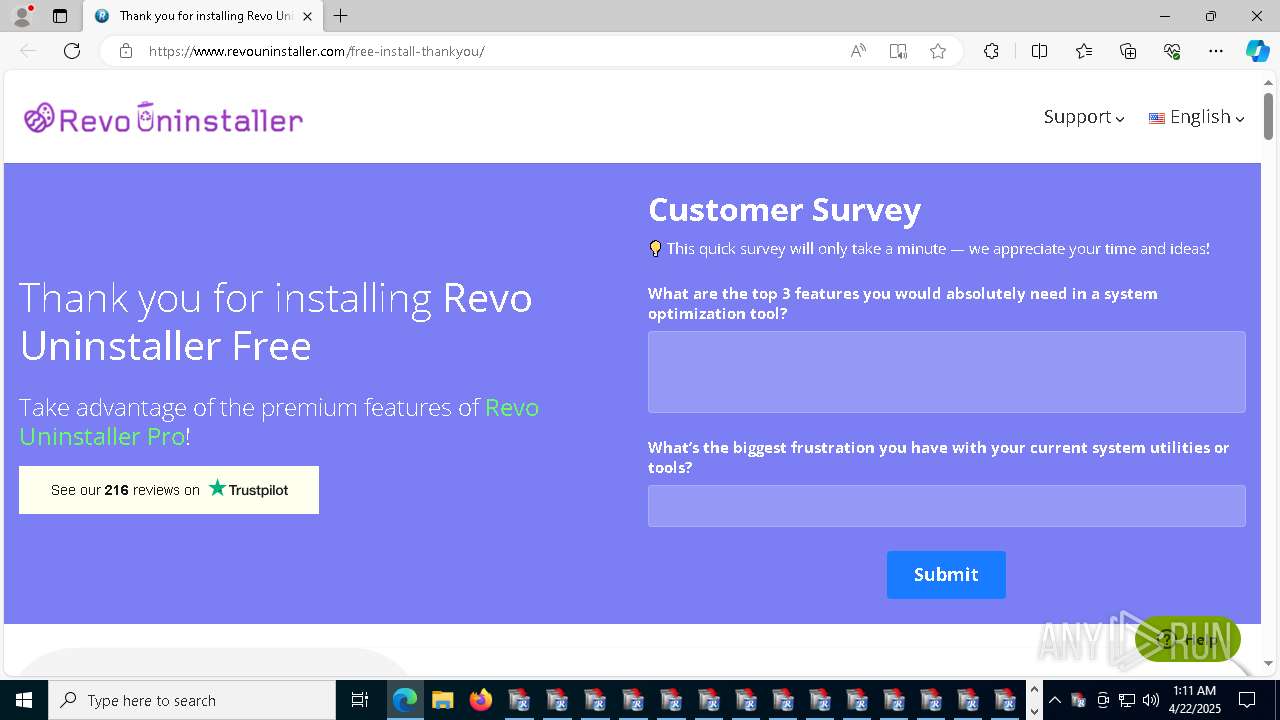Open the clock showing 1:11 AM

point(1194,700)
